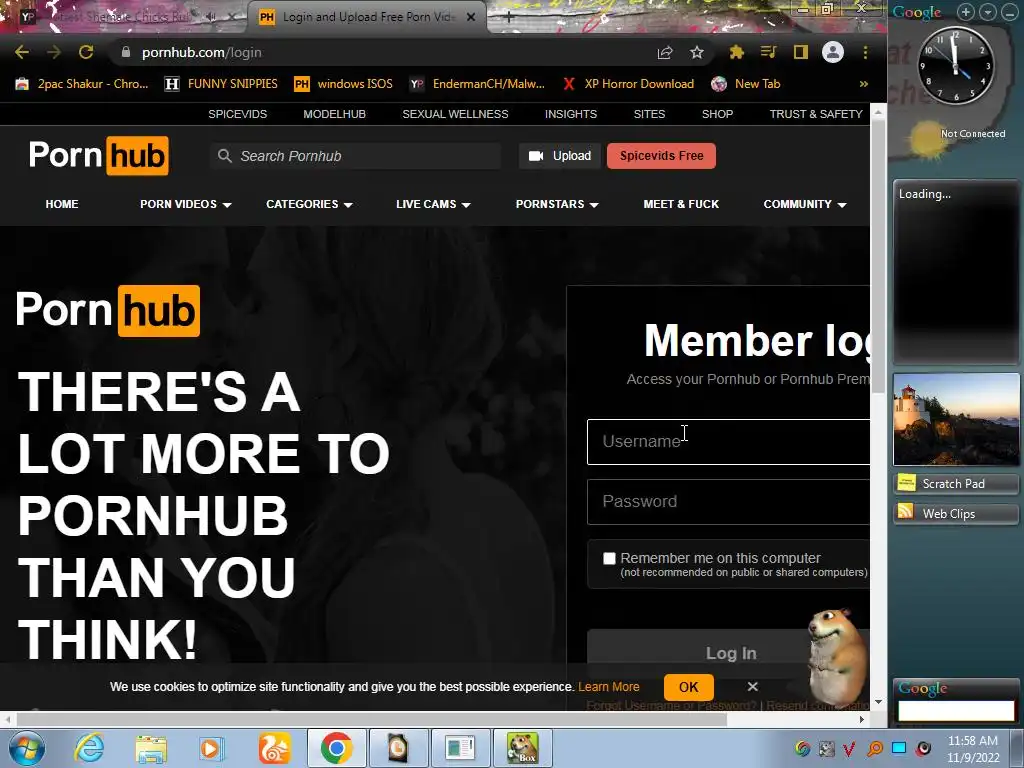Add gadget with sidebar plus icon
Screen dimensions: 1024x768
966,12
